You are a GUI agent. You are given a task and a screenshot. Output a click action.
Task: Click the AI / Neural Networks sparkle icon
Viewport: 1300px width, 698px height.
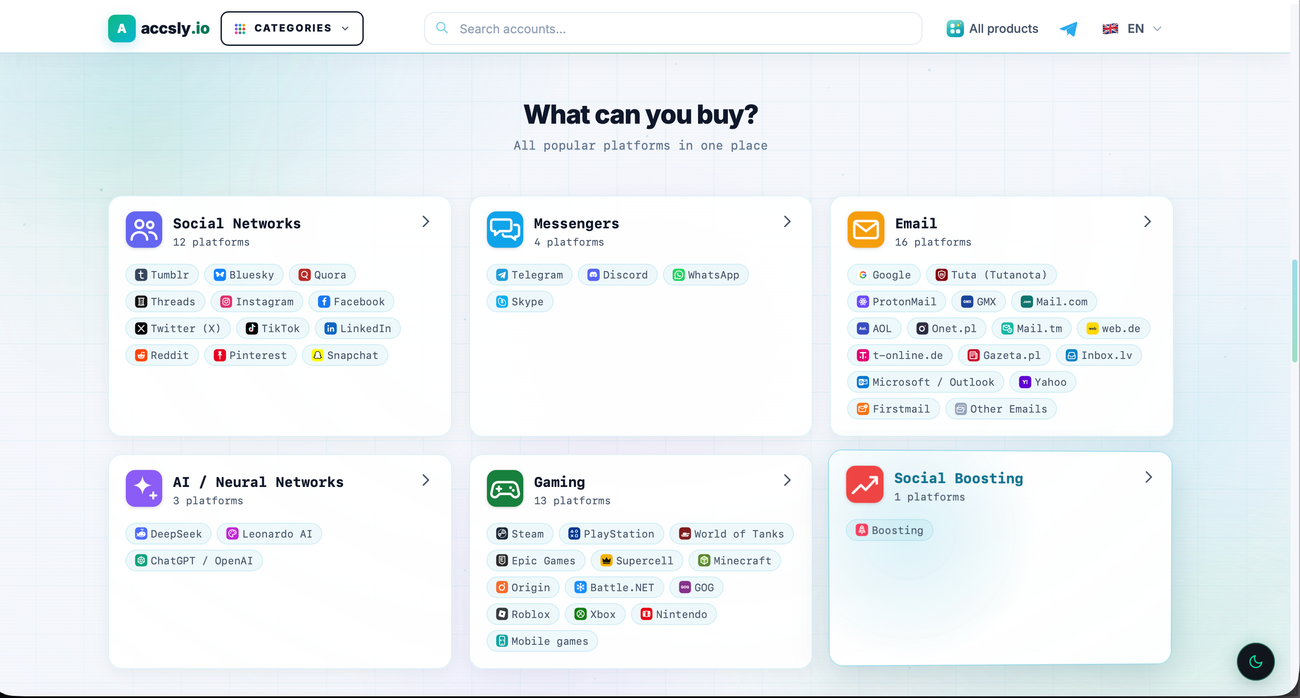click(144, 489)
